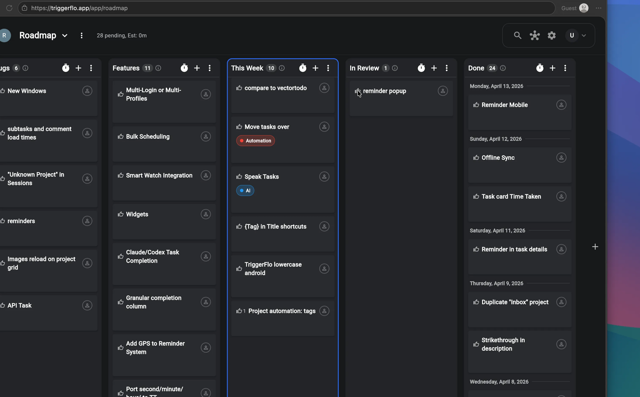Open settings gear in top toolbar
The height and width of the screenshot is (397, 640).
(x=552, y=35)
